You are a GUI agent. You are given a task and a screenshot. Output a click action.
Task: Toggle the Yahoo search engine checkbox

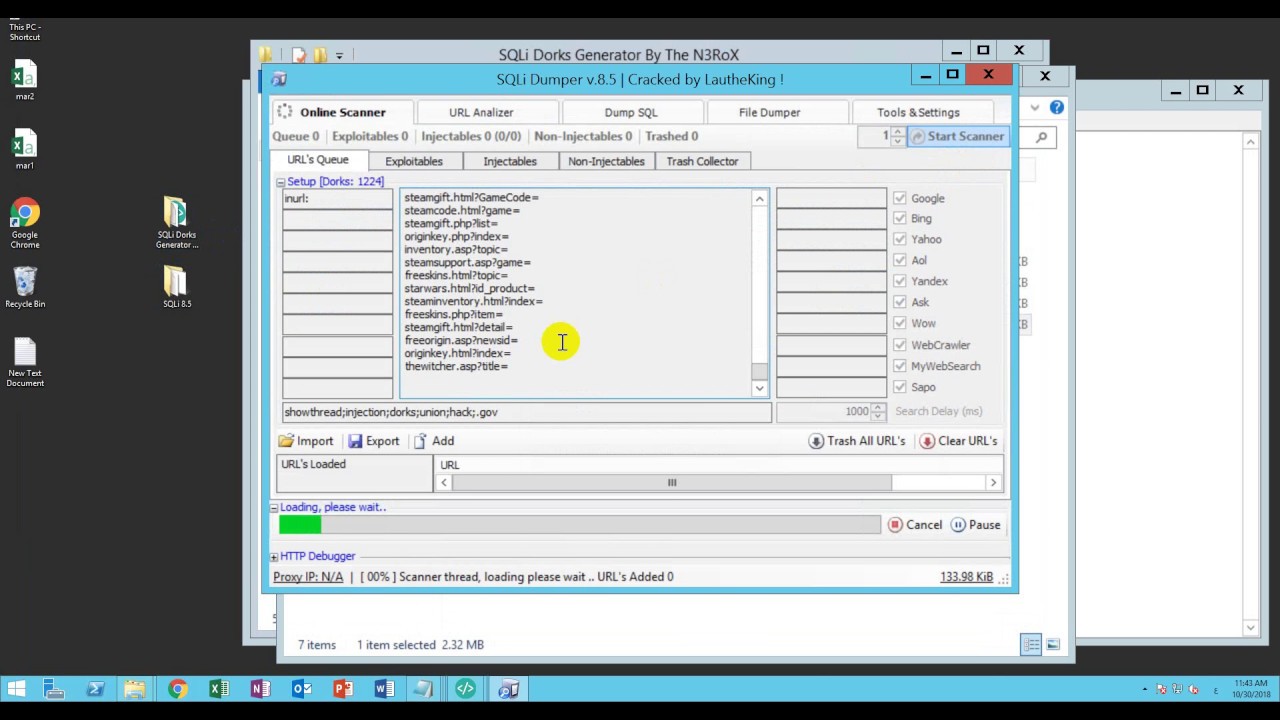coord(900,239)
